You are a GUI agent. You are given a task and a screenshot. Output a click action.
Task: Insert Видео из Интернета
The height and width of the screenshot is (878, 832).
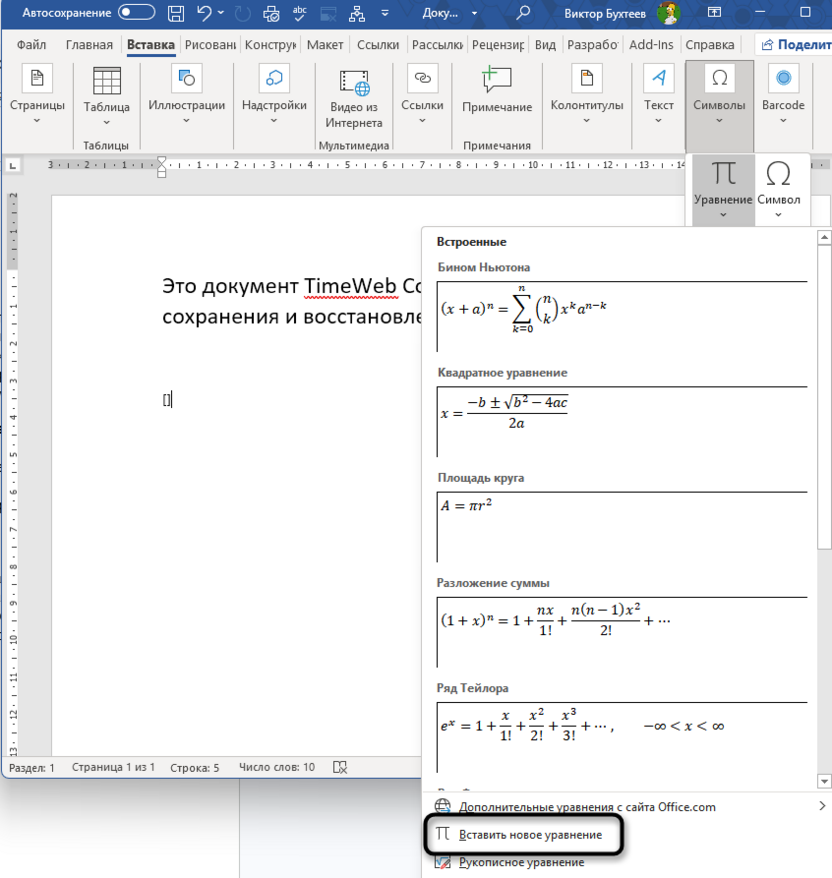point(354,99)
